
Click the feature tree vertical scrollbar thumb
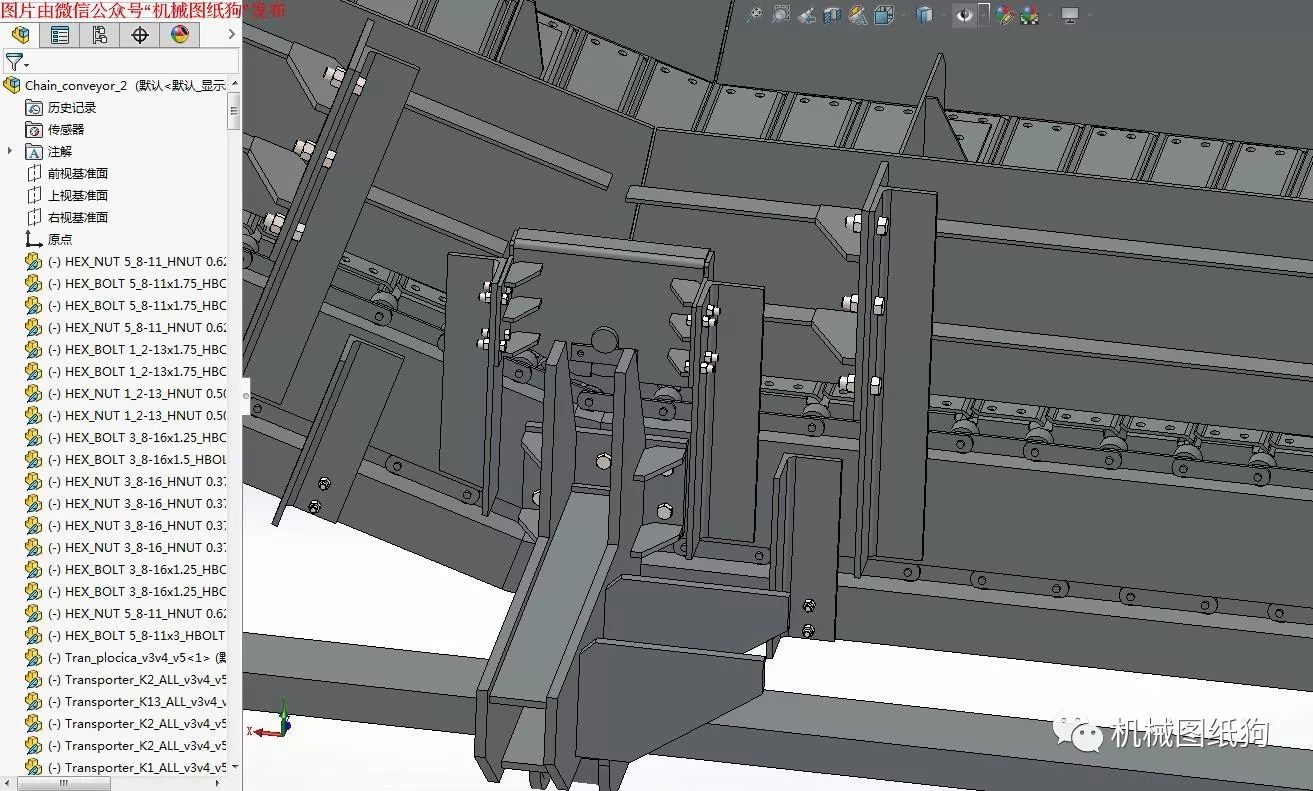[234, 112]
